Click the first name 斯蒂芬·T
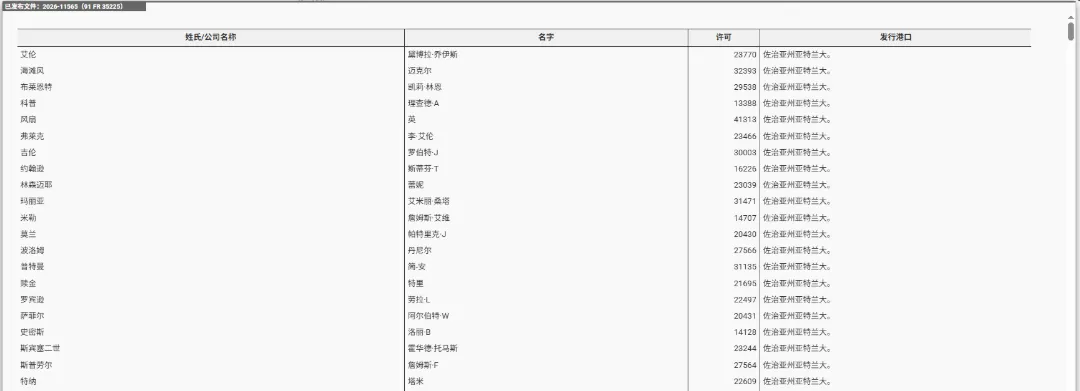Screen dimensions: 1080x391 (423, 169)
